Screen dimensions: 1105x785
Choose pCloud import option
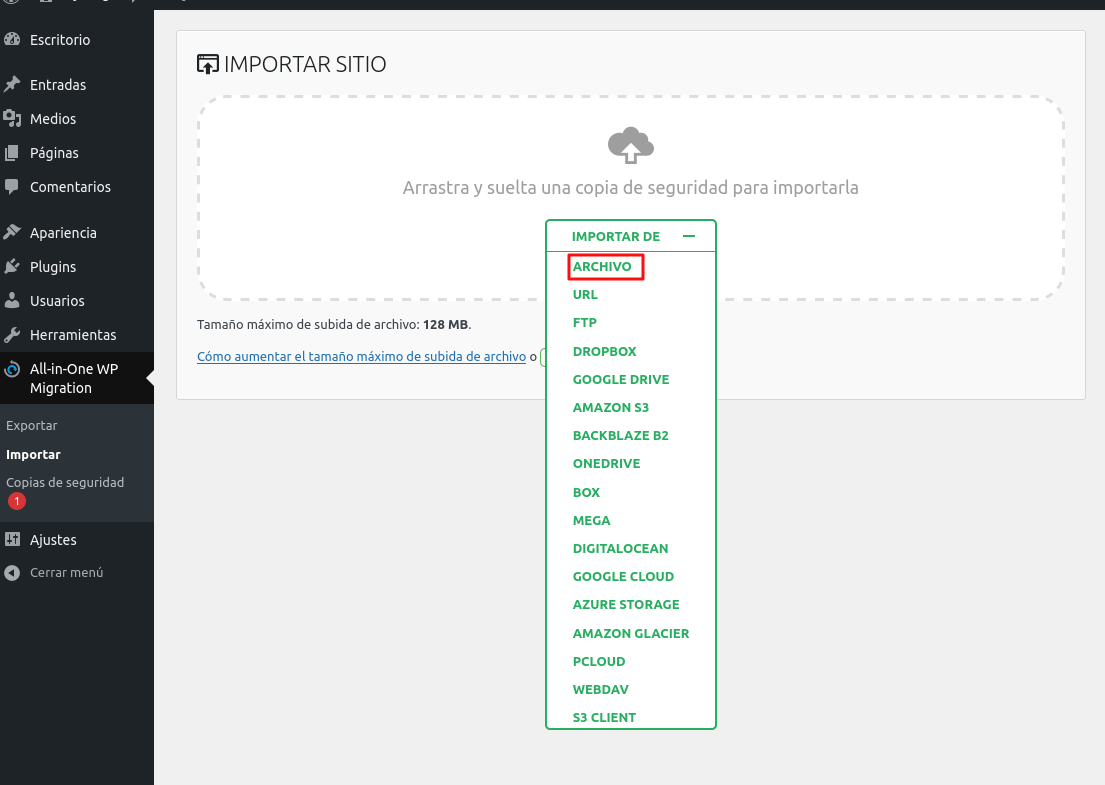click(599, 661)
